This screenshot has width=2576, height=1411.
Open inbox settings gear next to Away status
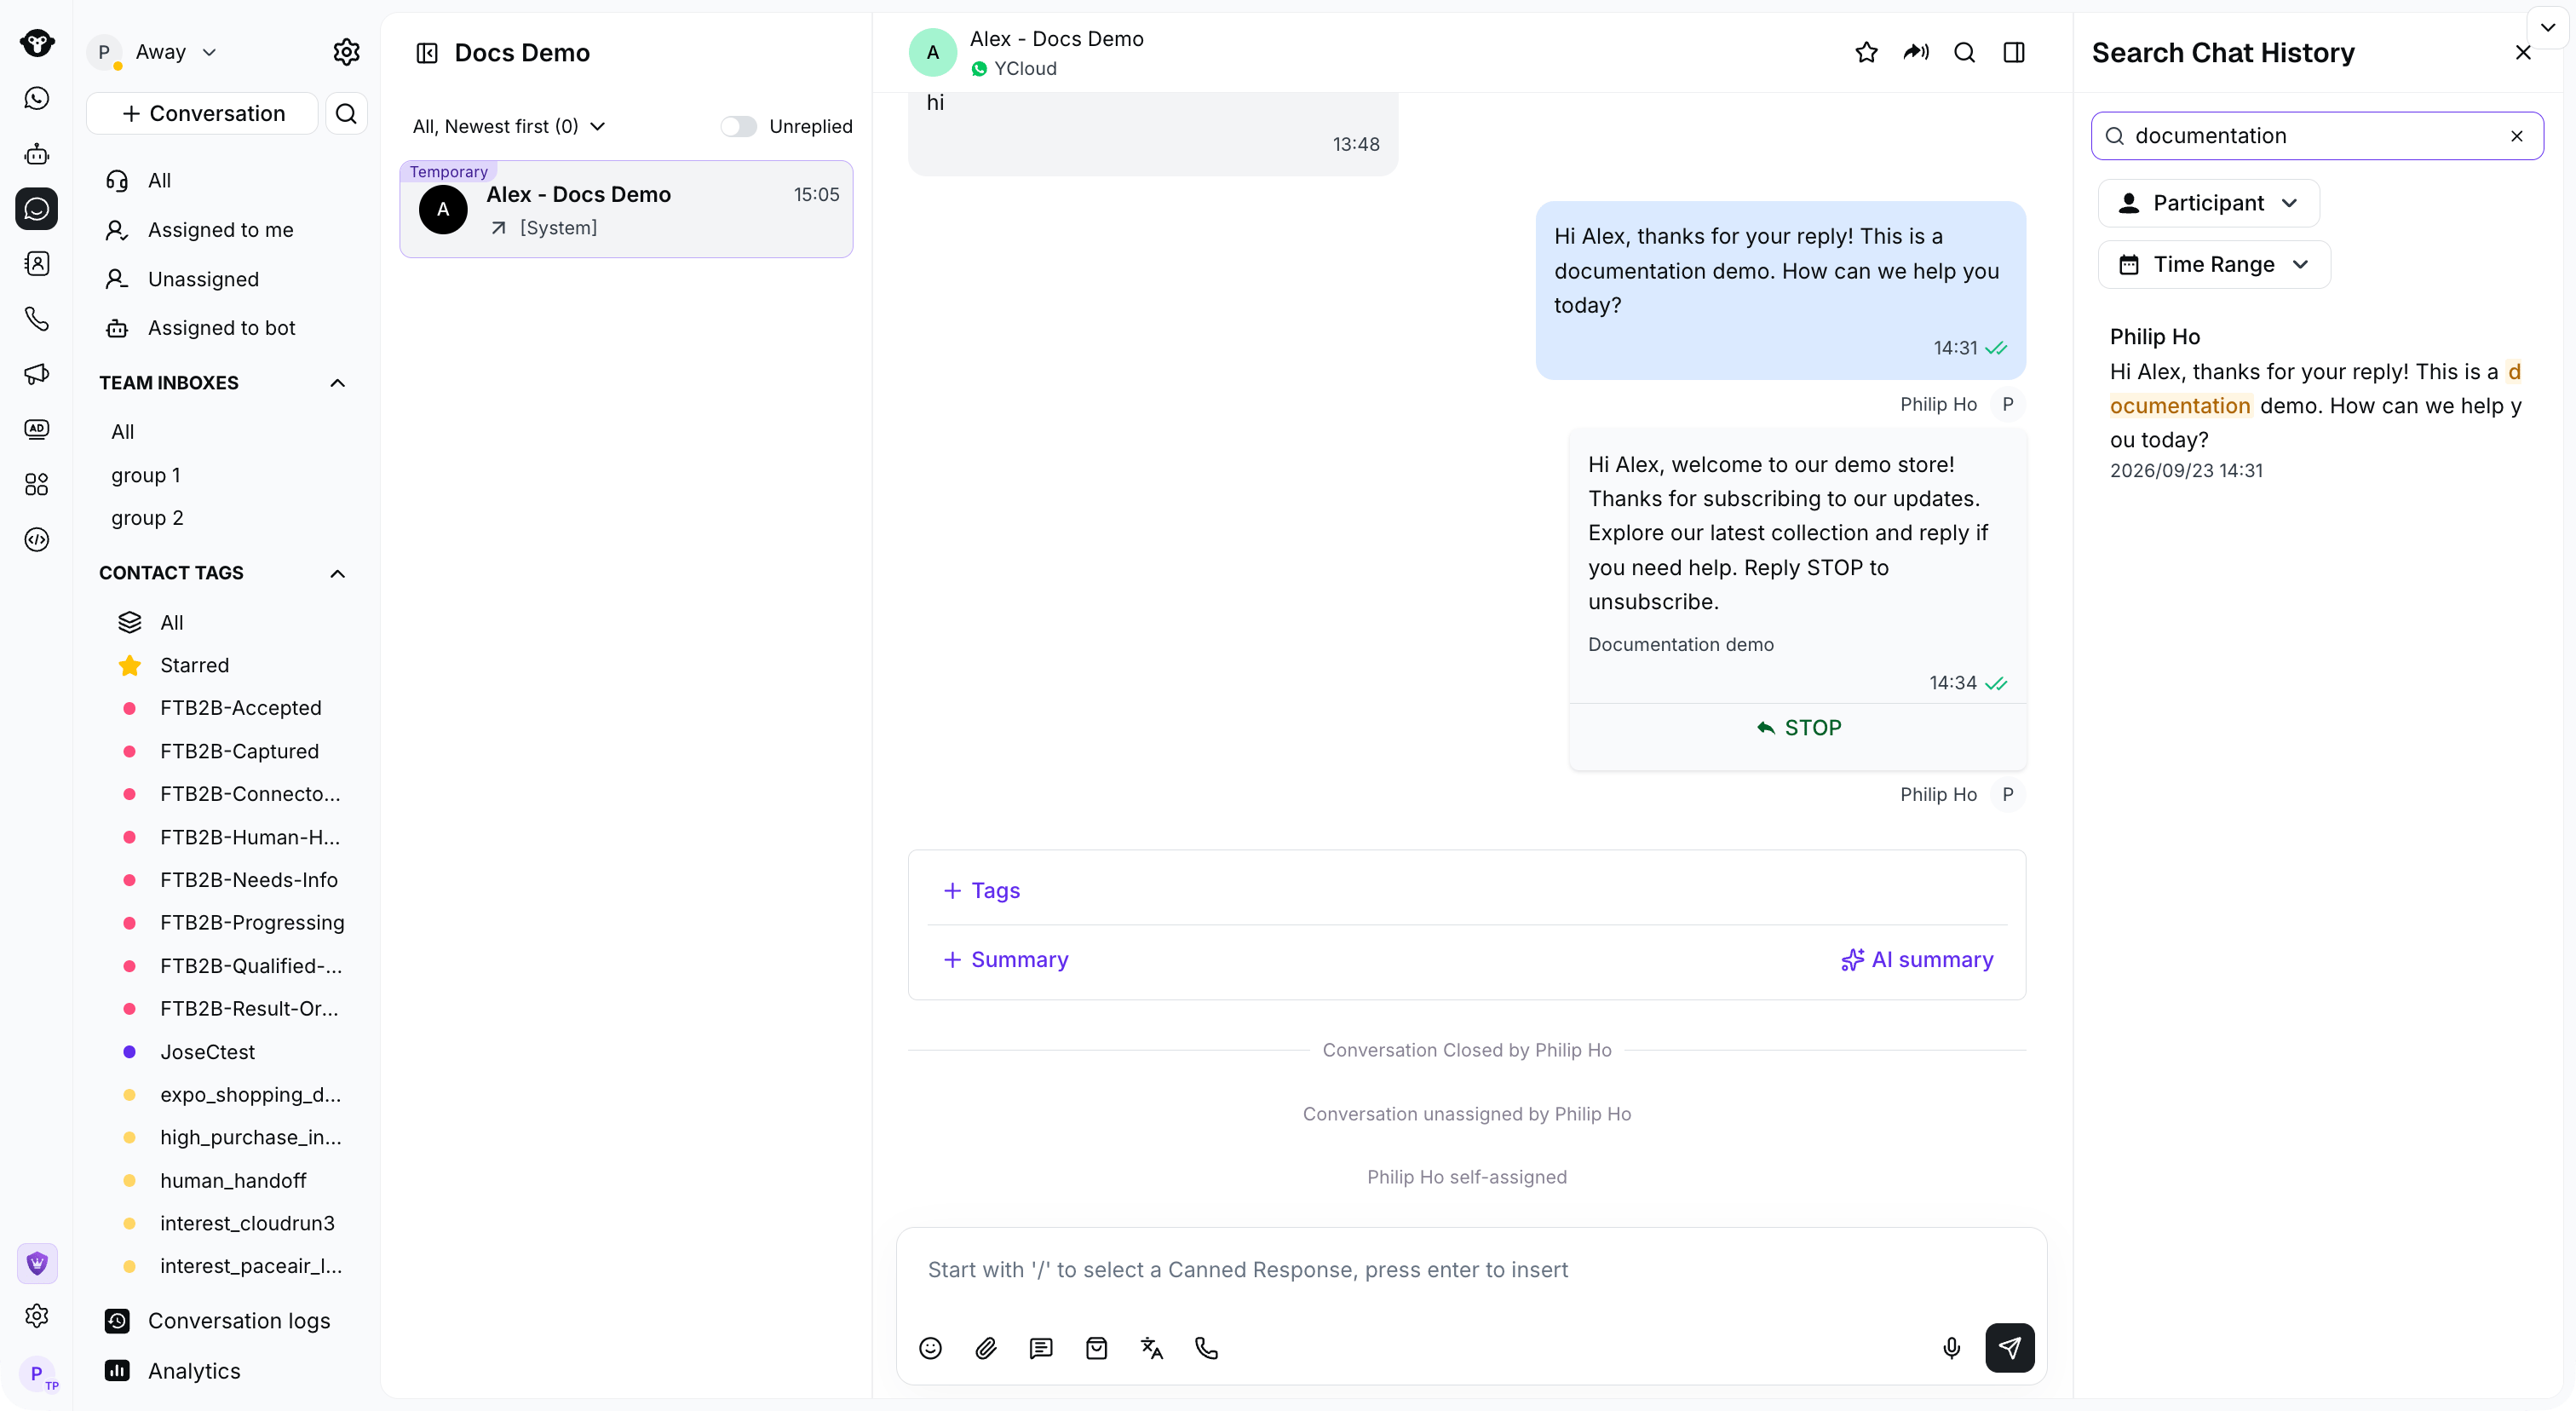(346, 52)
